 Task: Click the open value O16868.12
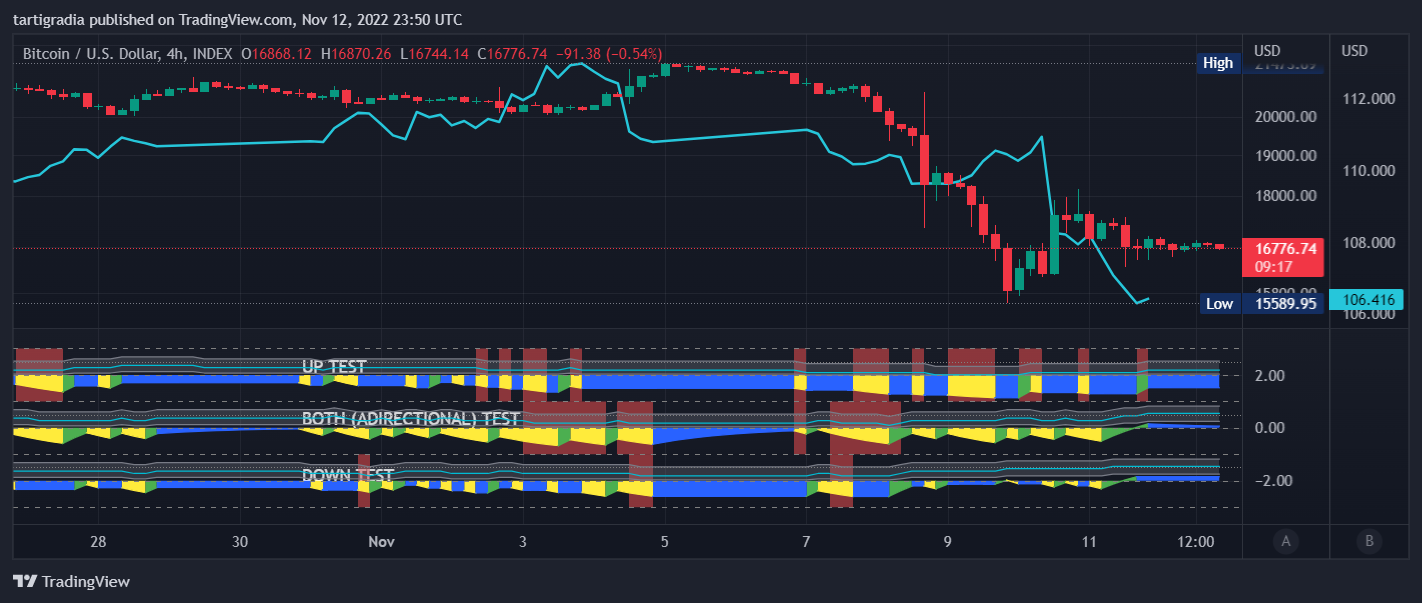tap(276, 53)
